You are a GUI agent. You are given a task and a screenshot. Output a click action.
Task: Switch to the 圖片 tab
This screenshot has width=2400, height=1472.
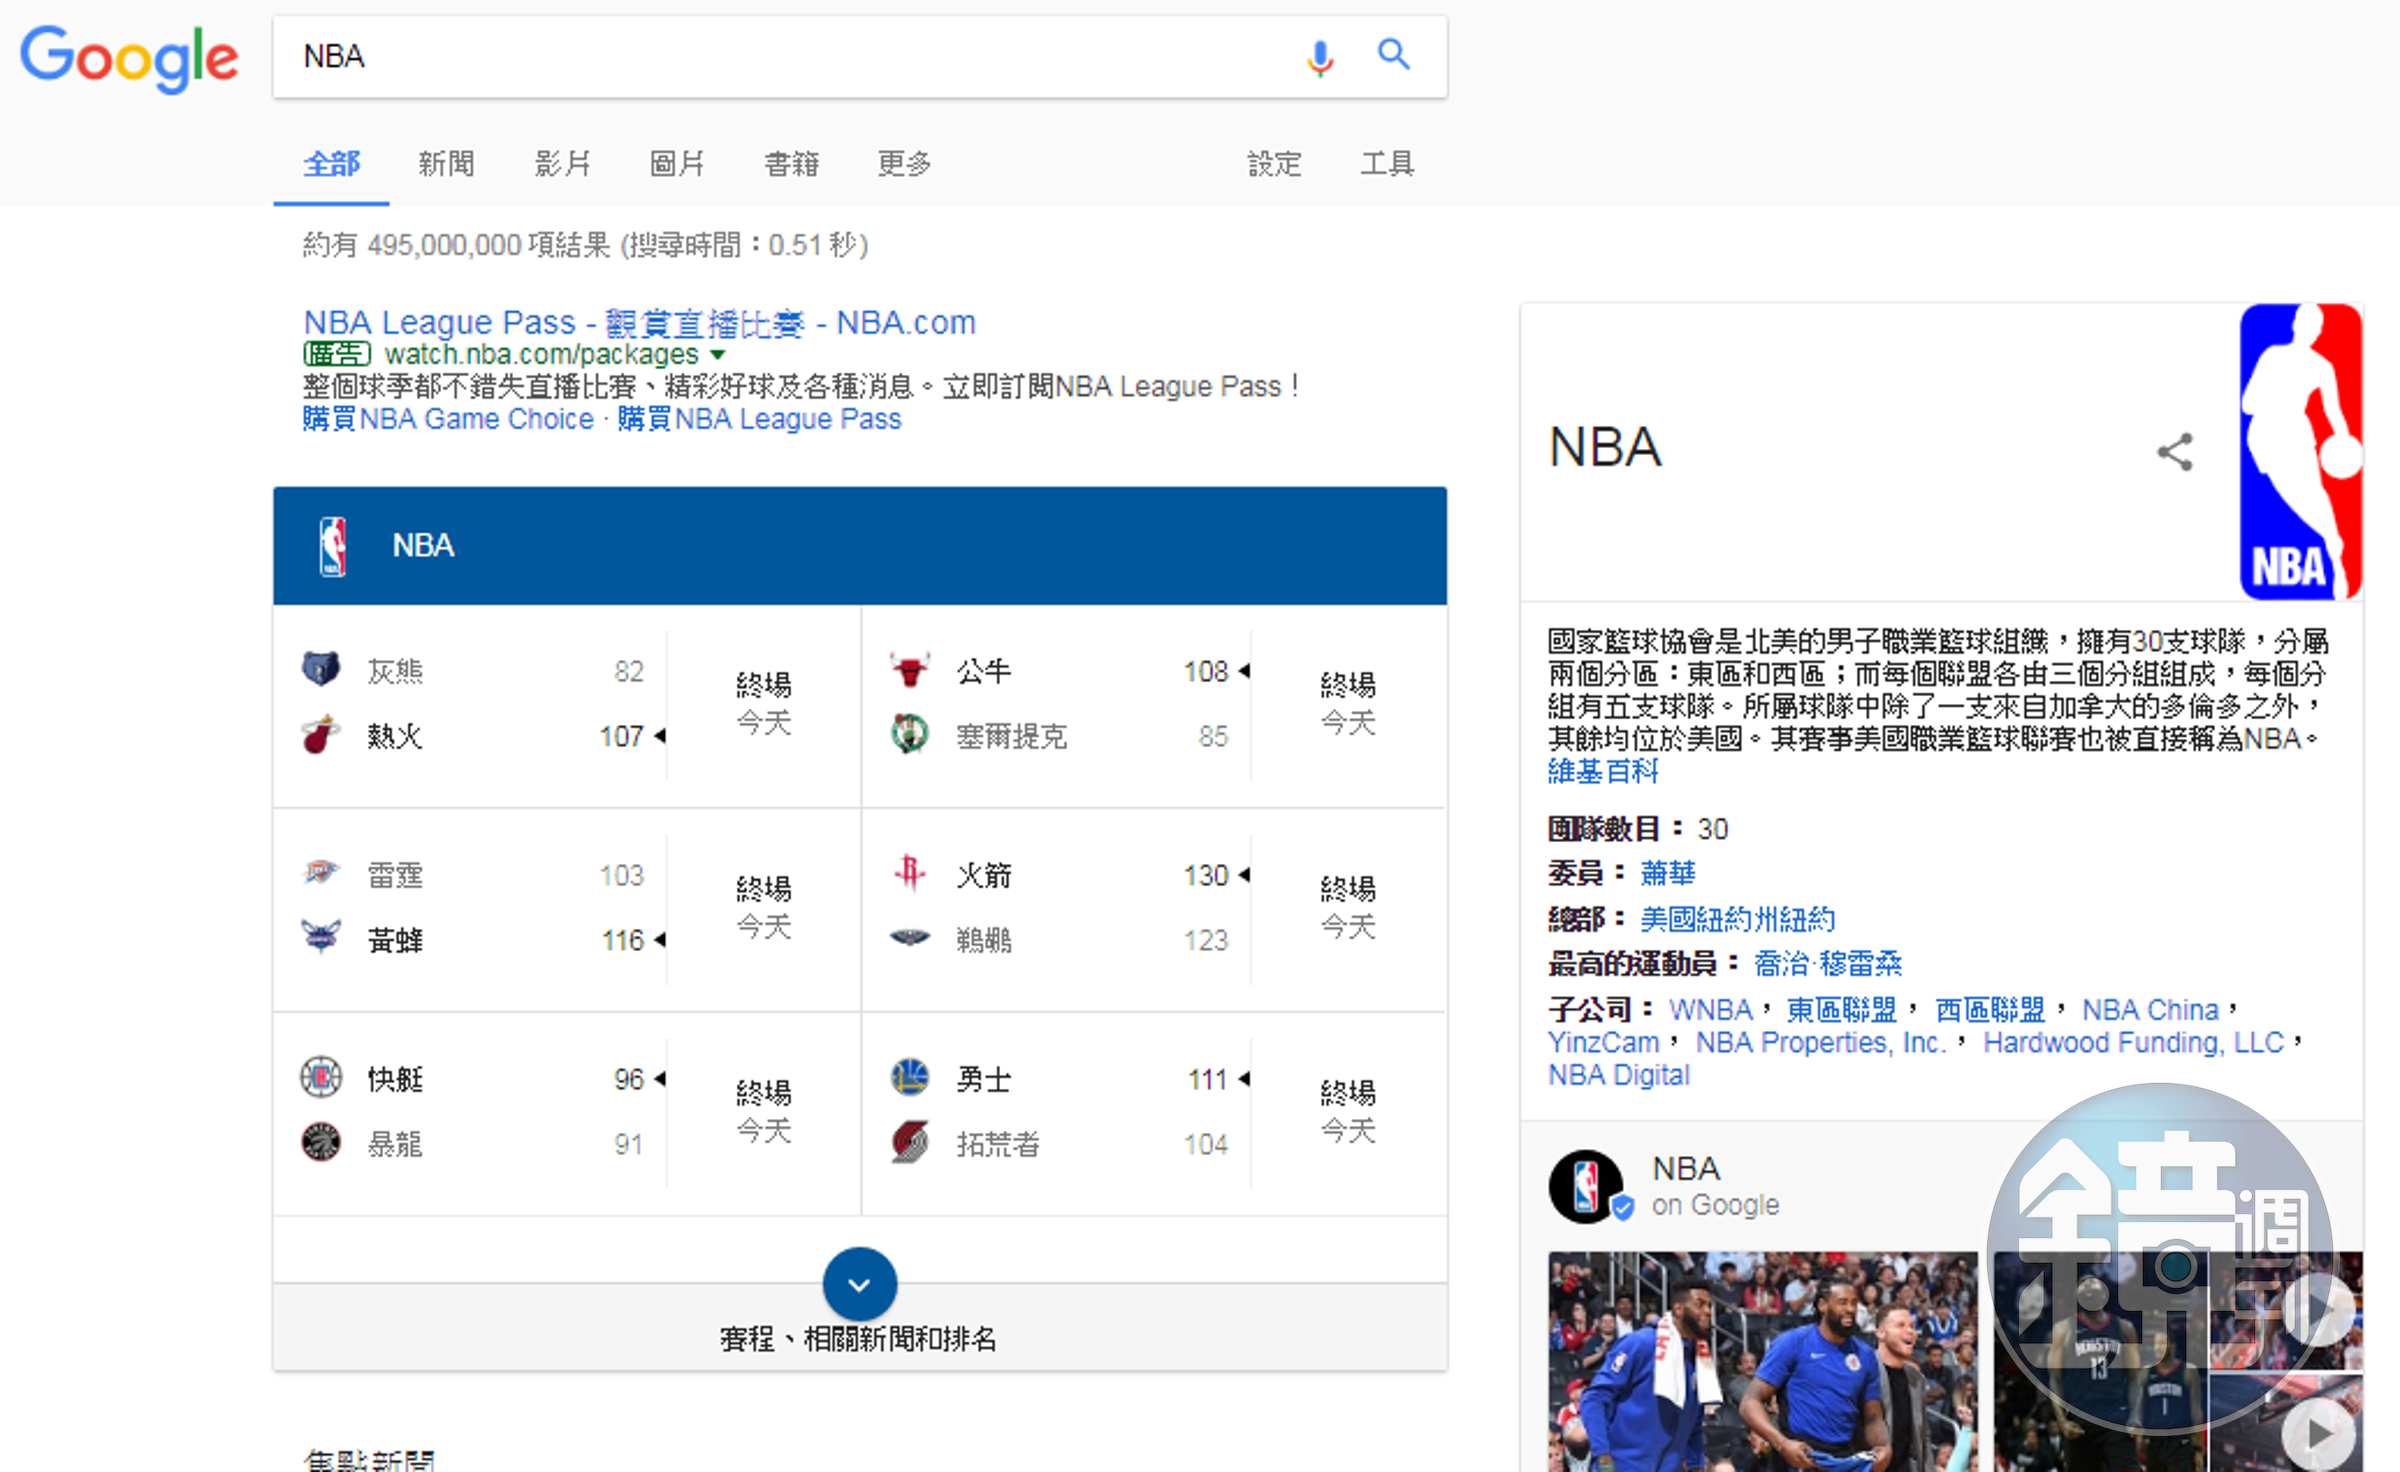(677, 164)
